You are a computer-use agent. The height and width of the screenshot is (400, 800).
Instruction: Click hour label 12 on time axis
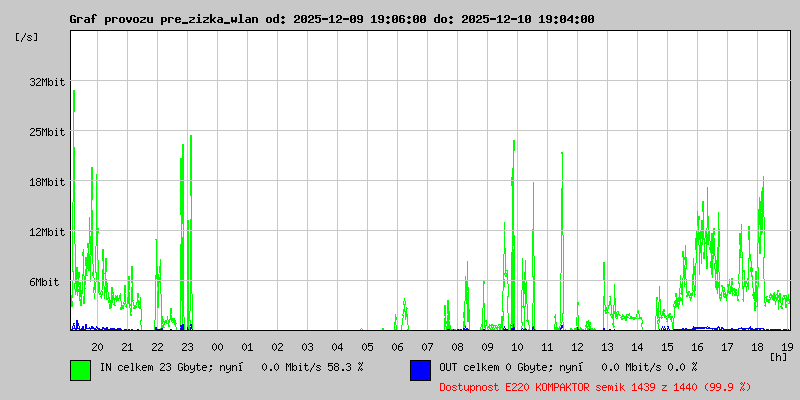[578, 347]
